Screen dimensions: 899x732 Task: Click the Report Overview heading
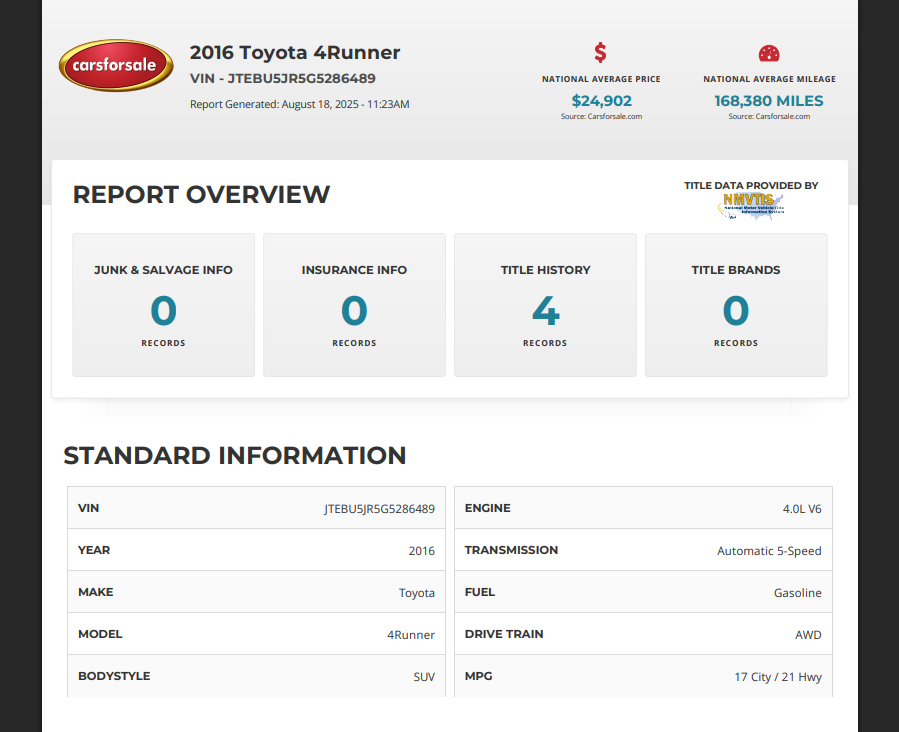click(201, 194)
